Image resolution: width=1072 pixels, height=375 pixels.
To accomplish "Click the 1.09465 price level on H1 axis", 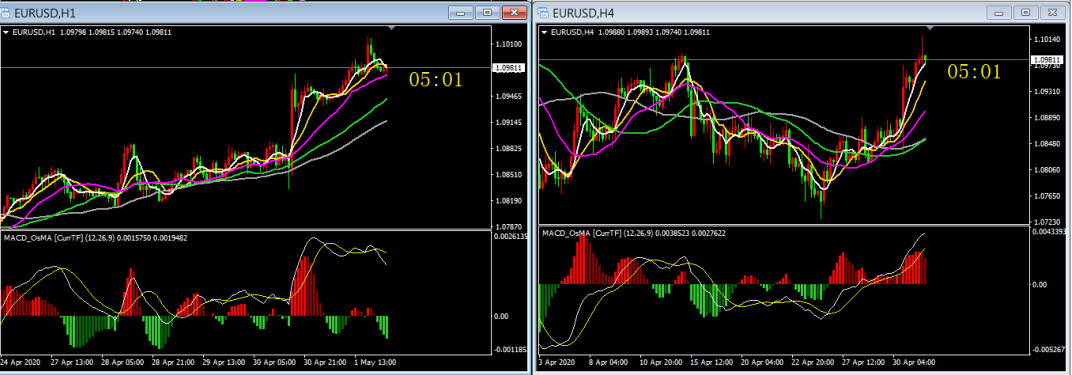I will [508, 96].
